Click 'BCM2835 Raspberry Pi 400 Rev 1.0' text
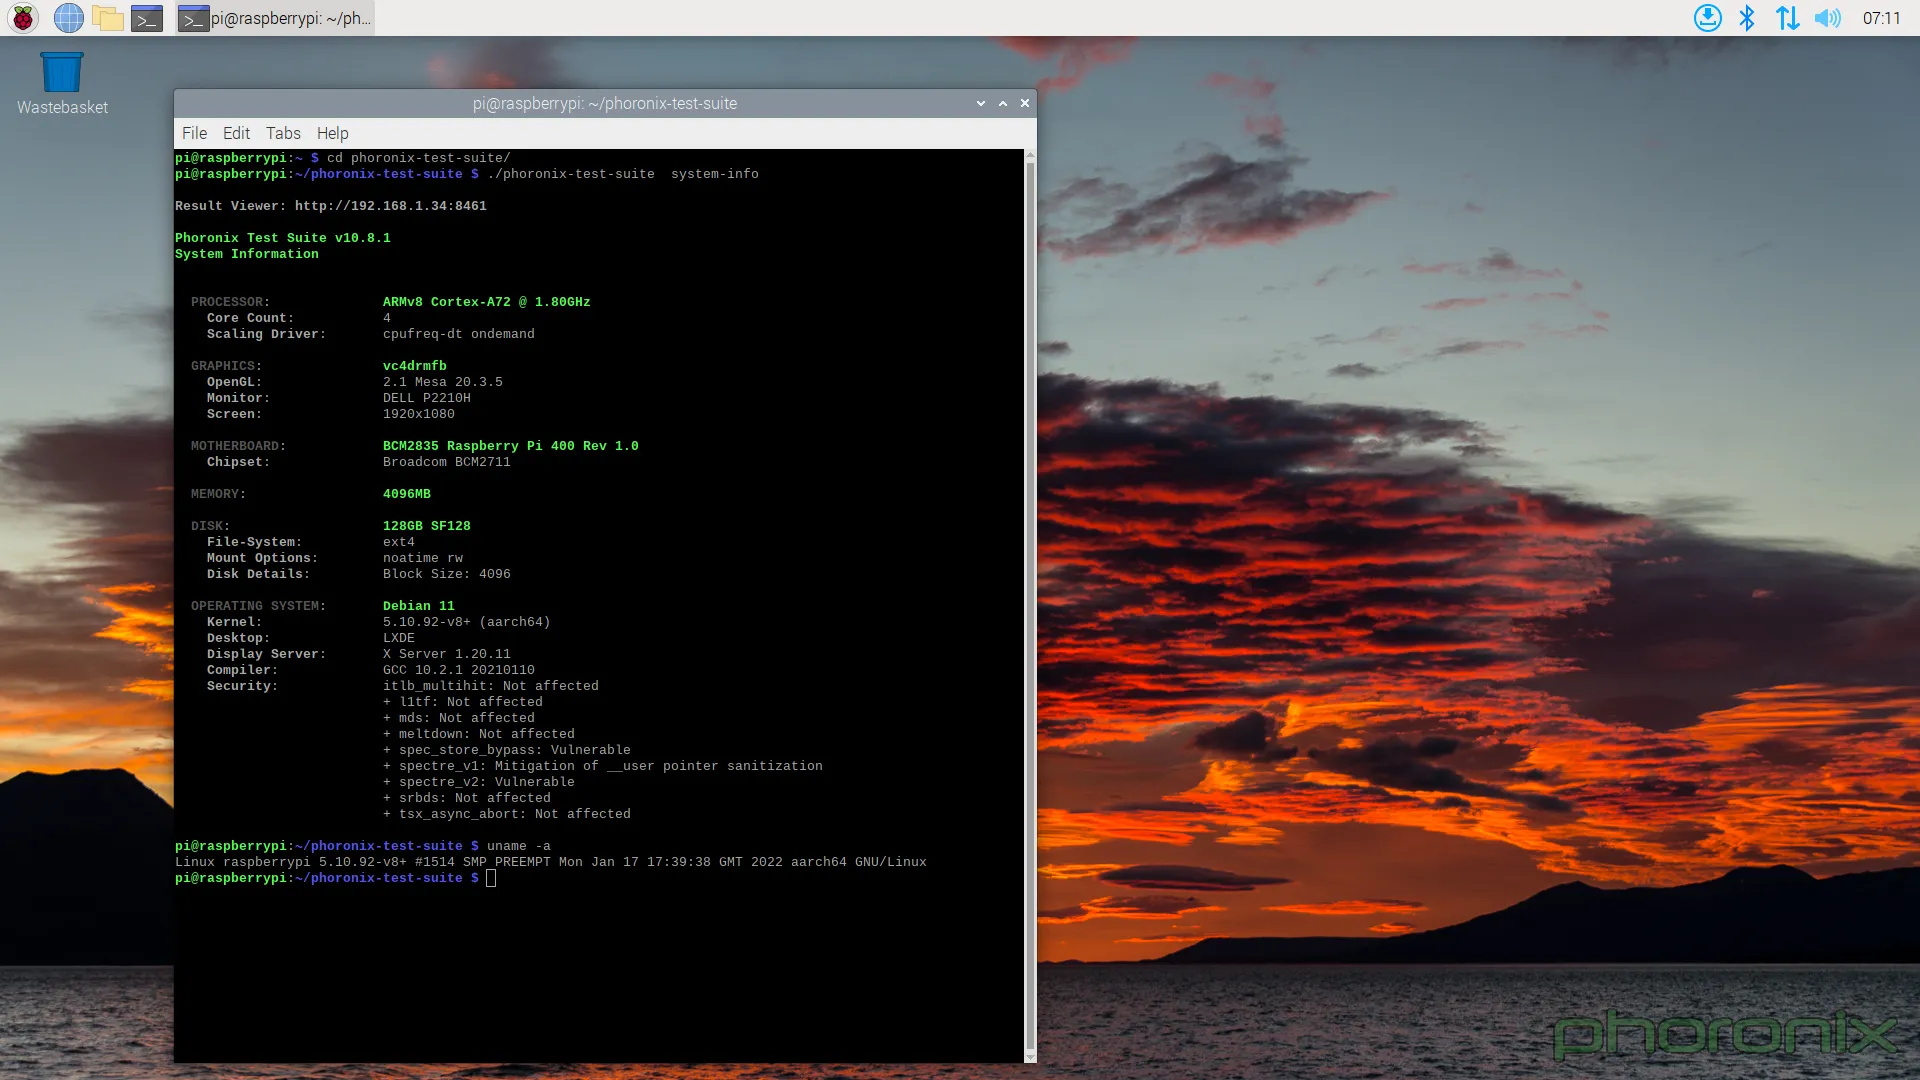The width and height of the screenshot is (1920, 1080). tap(511, 446)
